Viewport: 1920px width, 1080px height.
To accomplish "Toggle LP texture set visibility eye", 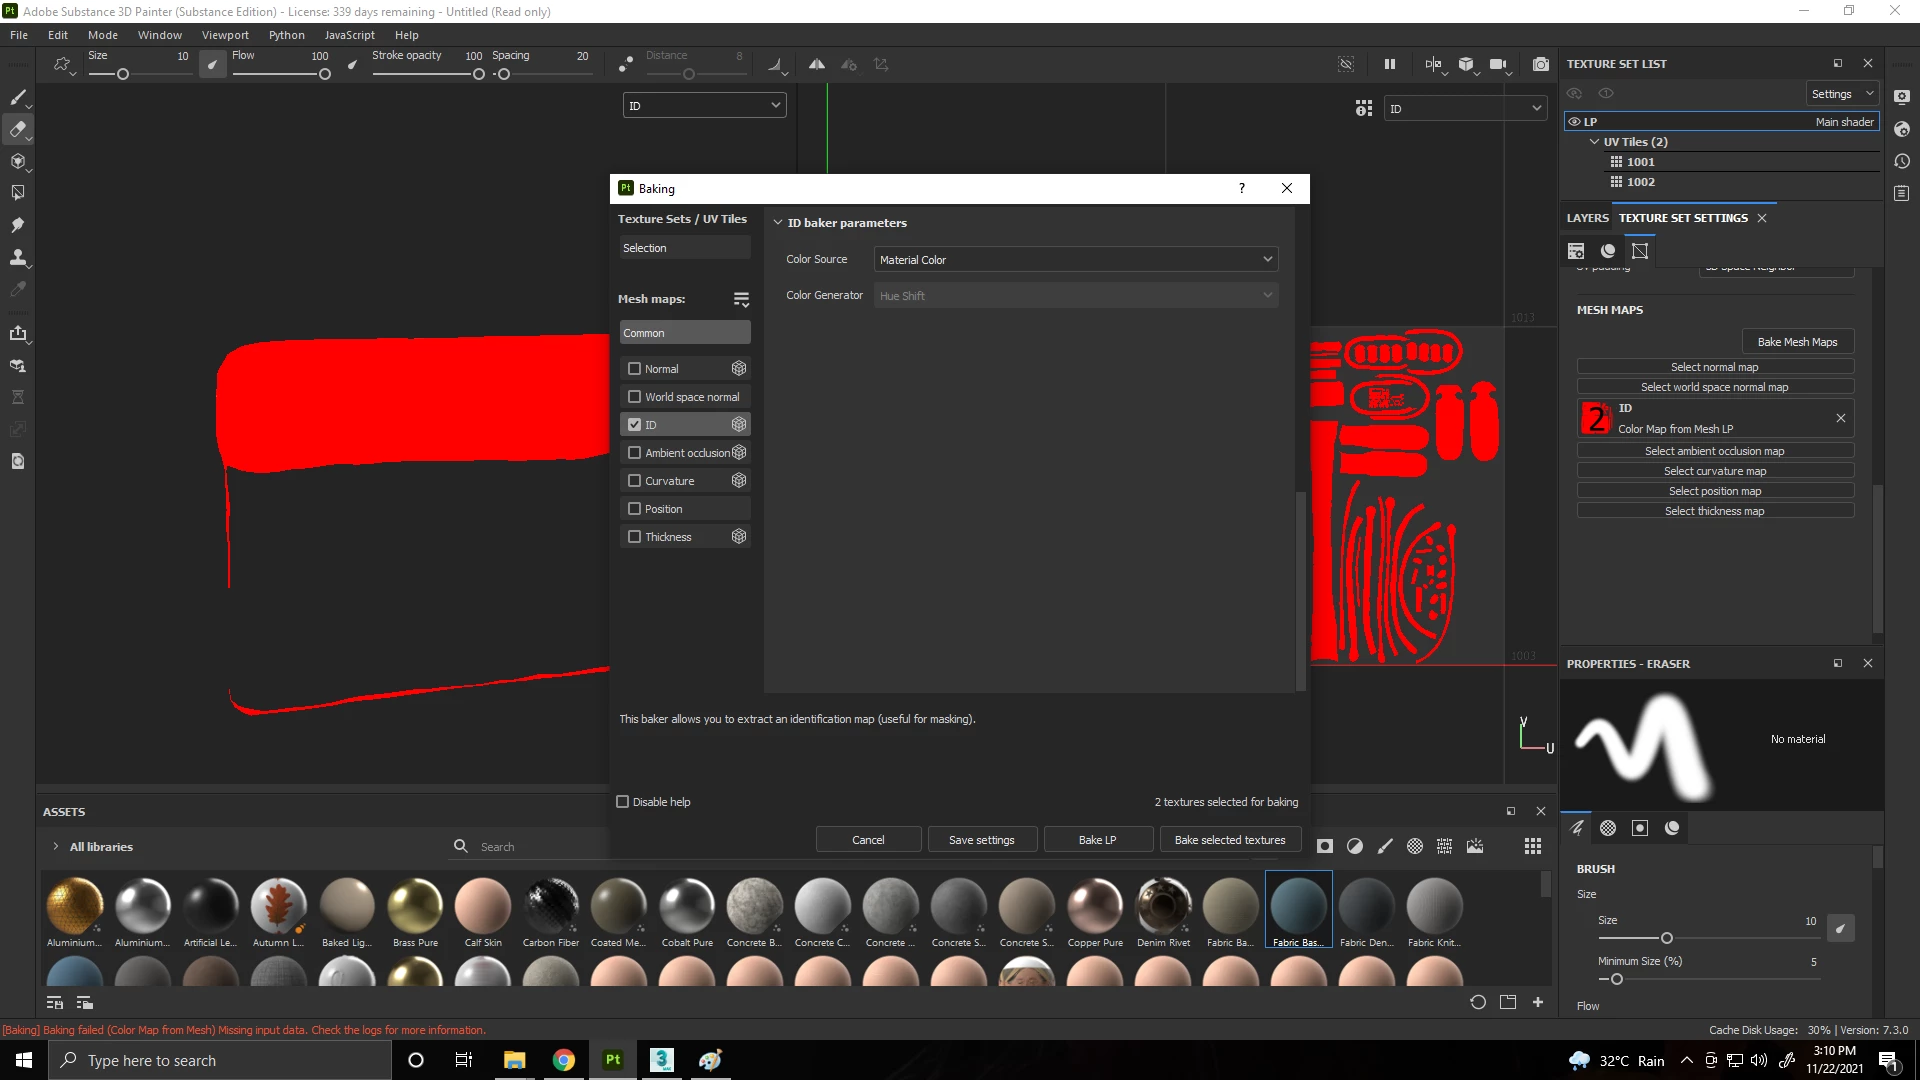I will [1574, 122].
